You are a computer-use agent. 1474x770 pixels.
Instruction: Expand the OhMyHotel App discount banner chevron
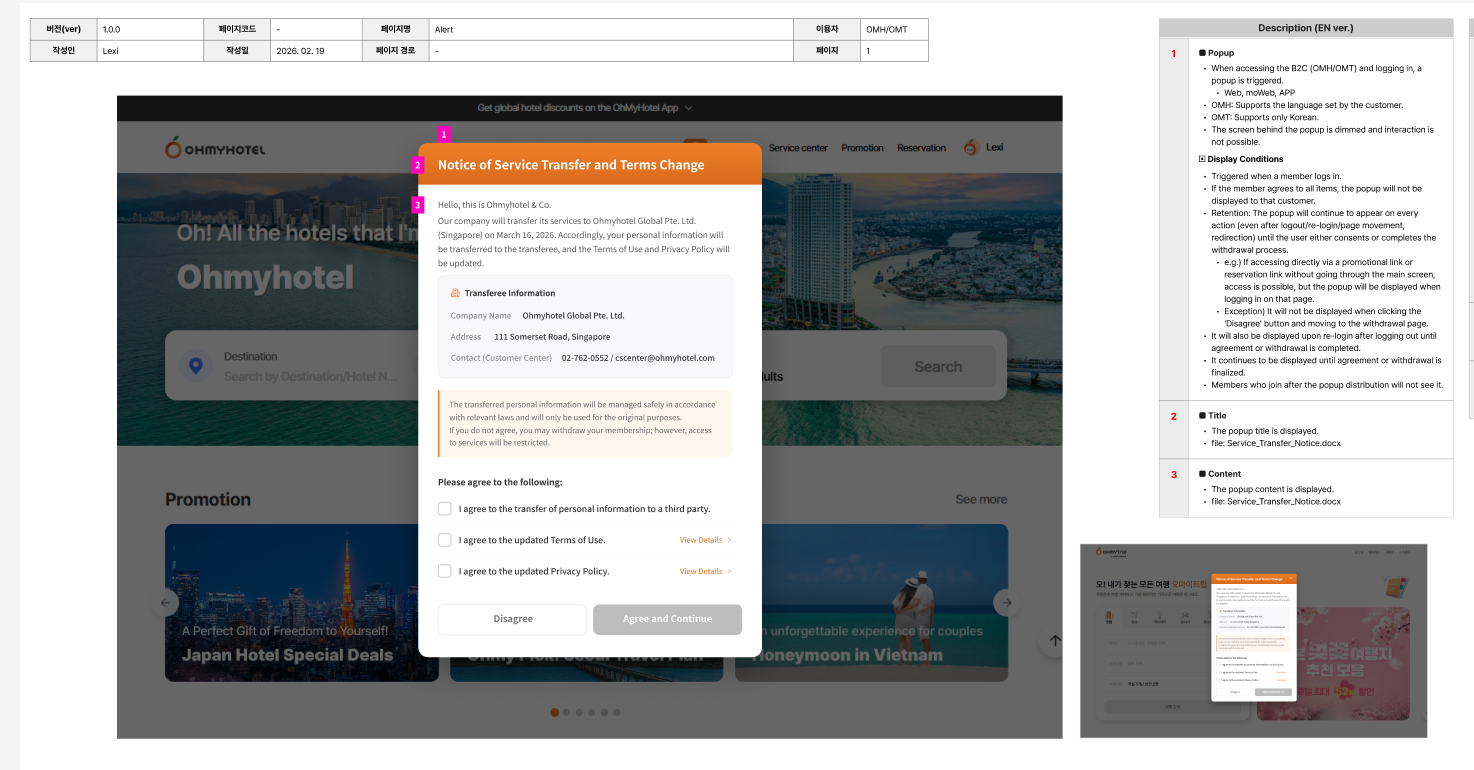coord(689,108)
